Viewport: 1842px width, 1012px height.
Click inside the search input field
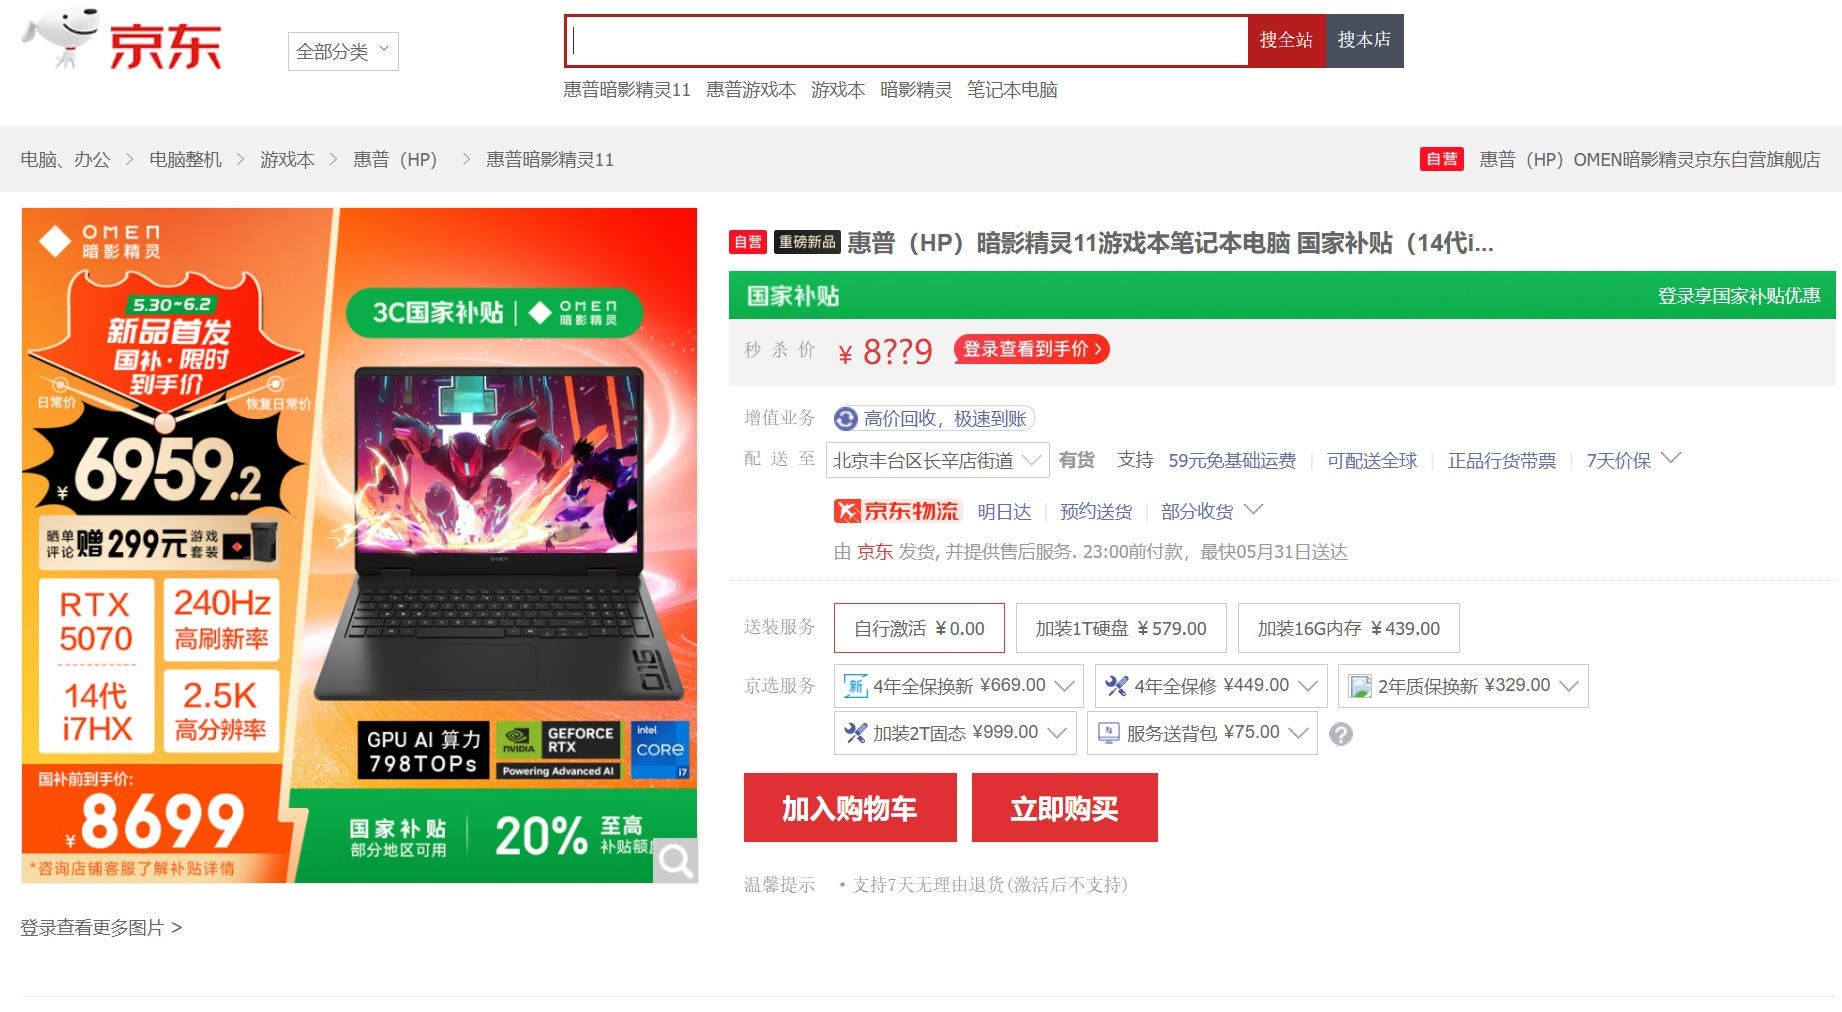(900, 41)
